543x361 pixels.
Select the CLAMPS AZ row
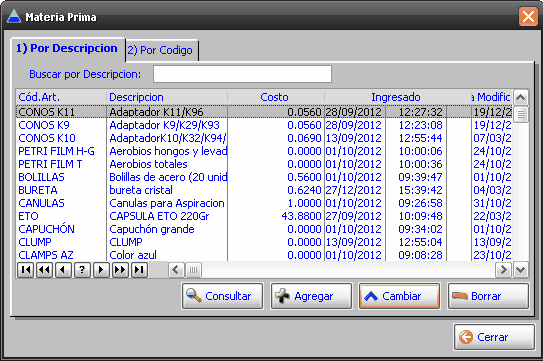pyautogui.click(x=264, y=255)
